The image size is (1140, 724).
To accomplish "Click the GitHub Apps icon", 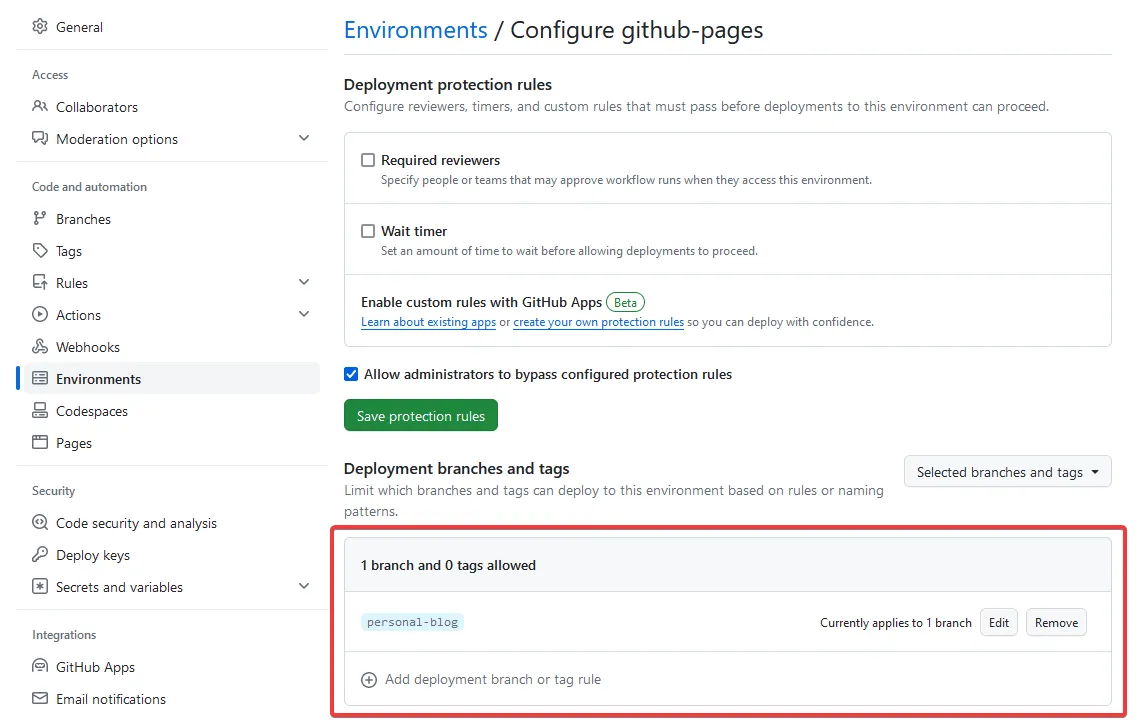I will [40, 667].
